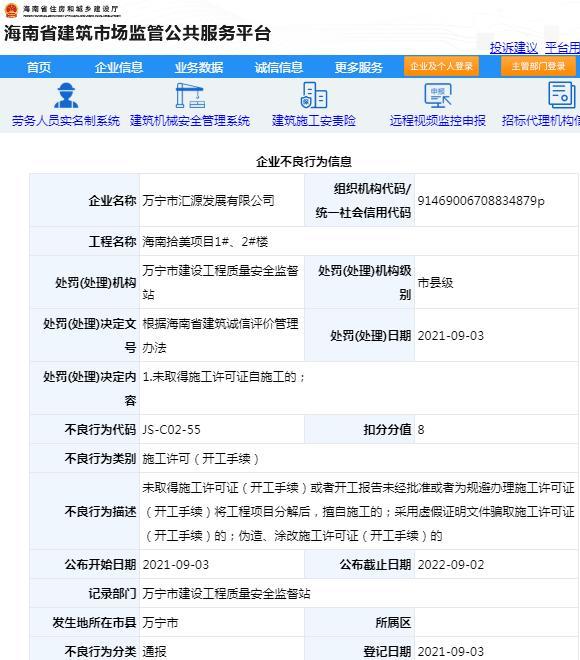Click 远程视频监控申报 label
Viewport: 580px width, 660px height.
click(438, 121)
